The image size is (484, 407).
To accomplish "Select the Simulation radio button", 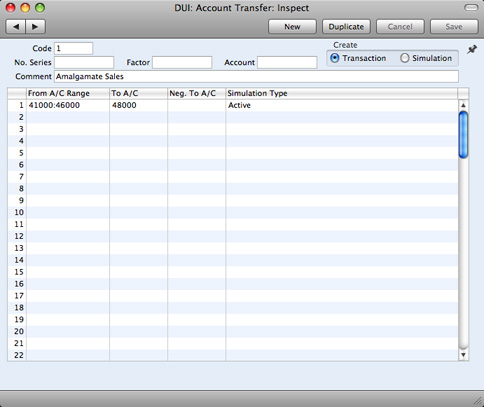I will coord(404,58).
